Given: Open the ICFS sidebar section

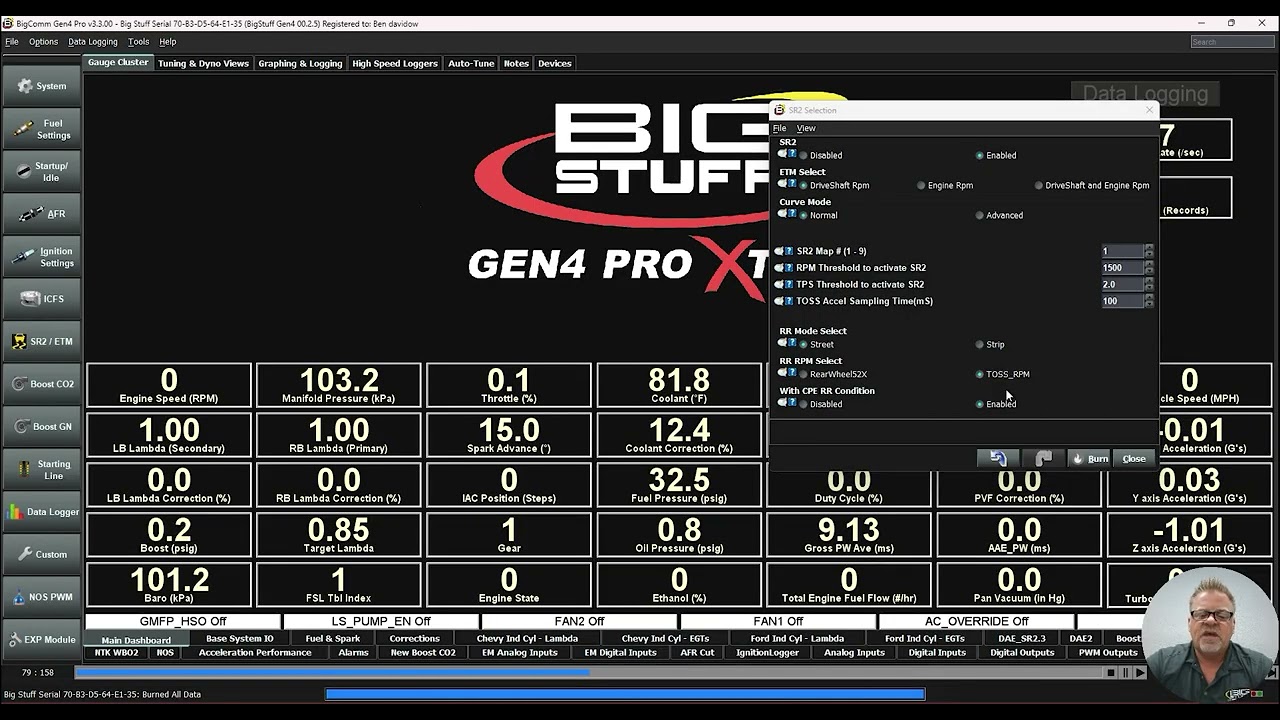Looking at the screenshot, I should point(41,299).
